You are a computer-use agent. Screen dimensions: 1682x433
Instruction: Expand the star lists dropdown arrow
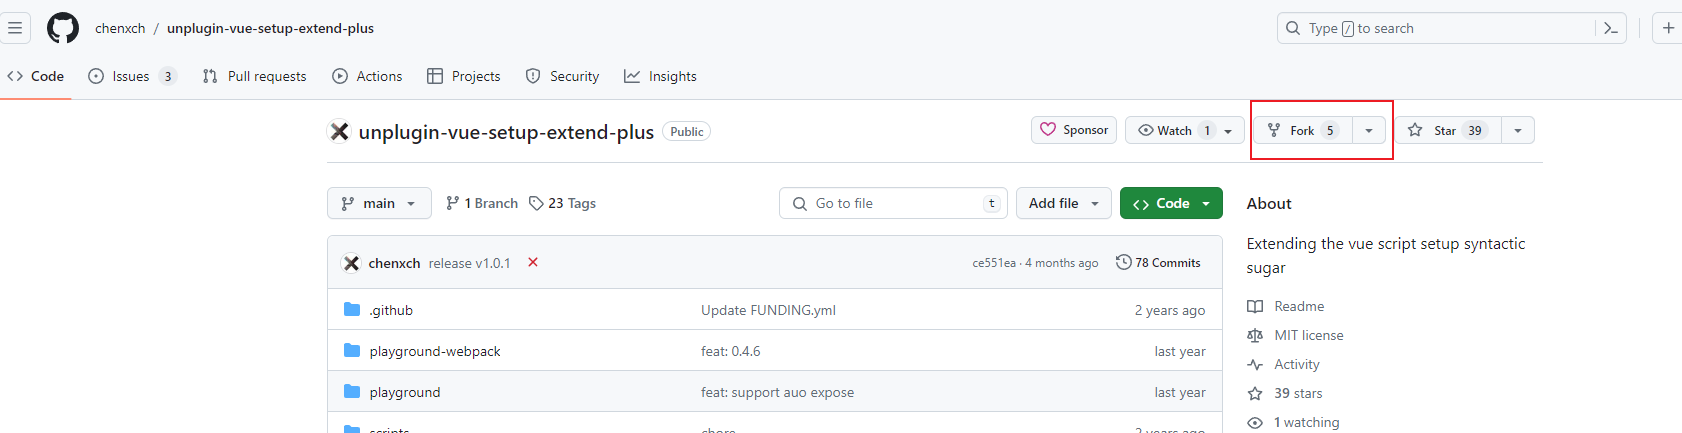tap(1518, 130)
